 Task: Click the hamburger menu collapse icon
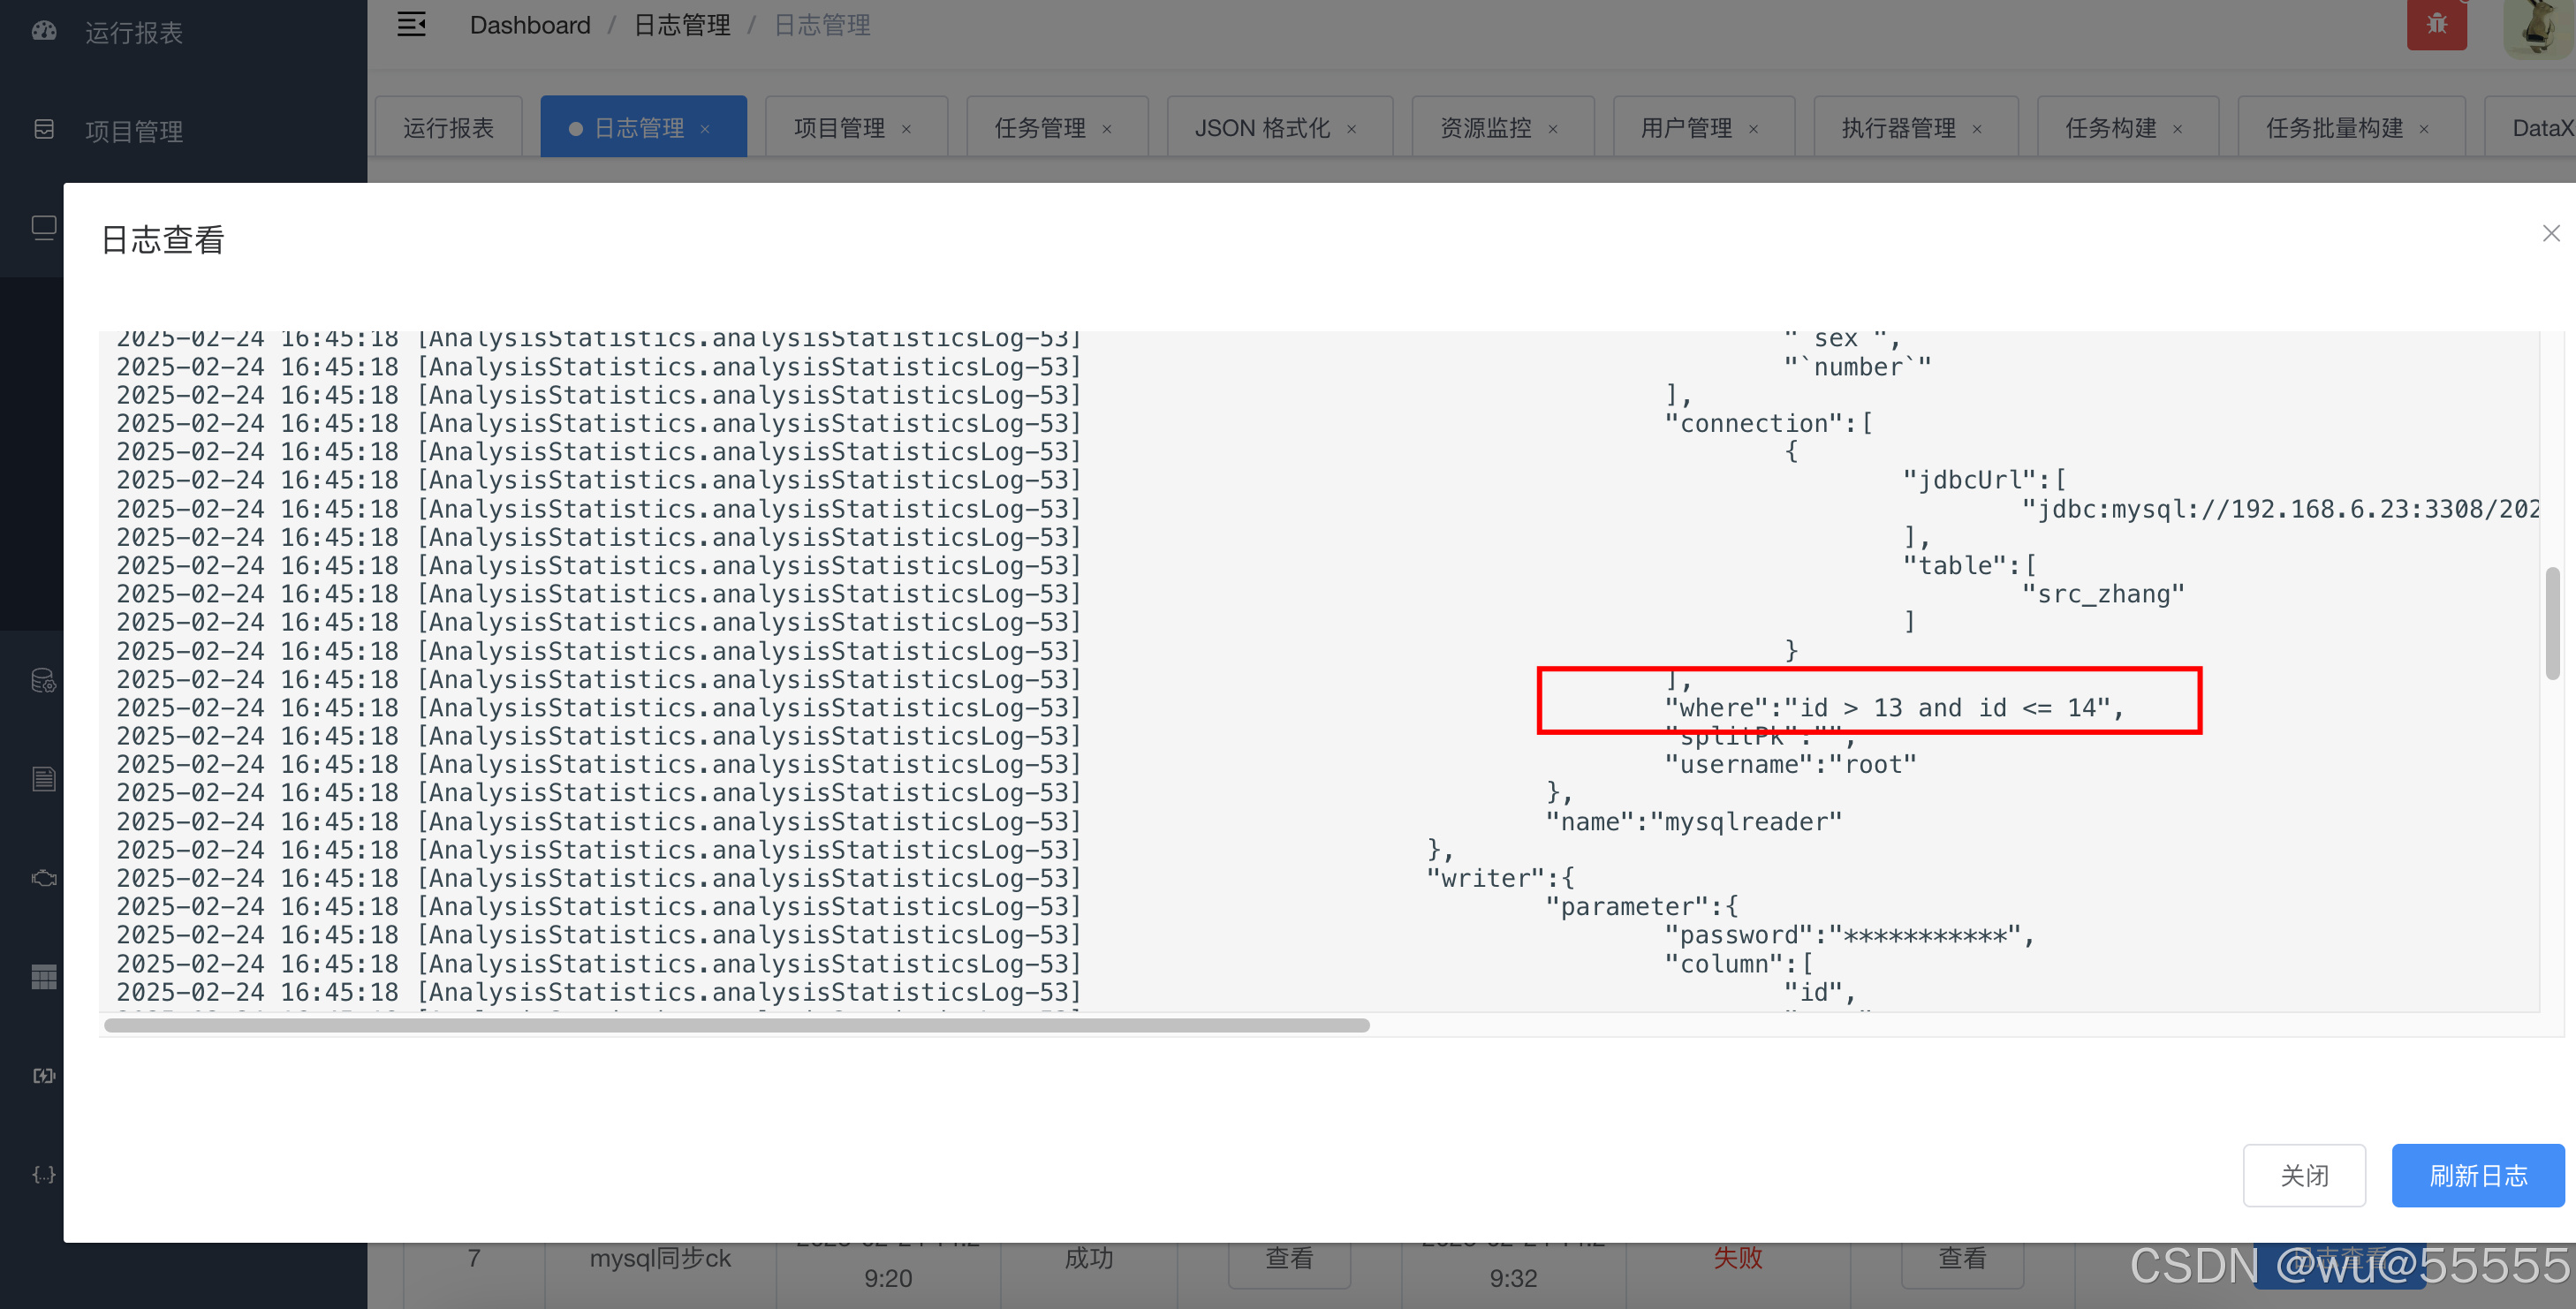click(411, 24)
